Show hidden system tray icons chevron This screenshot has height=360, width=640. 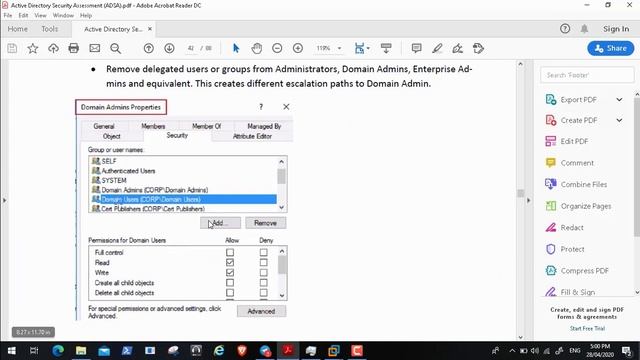(x=512, y=351)
